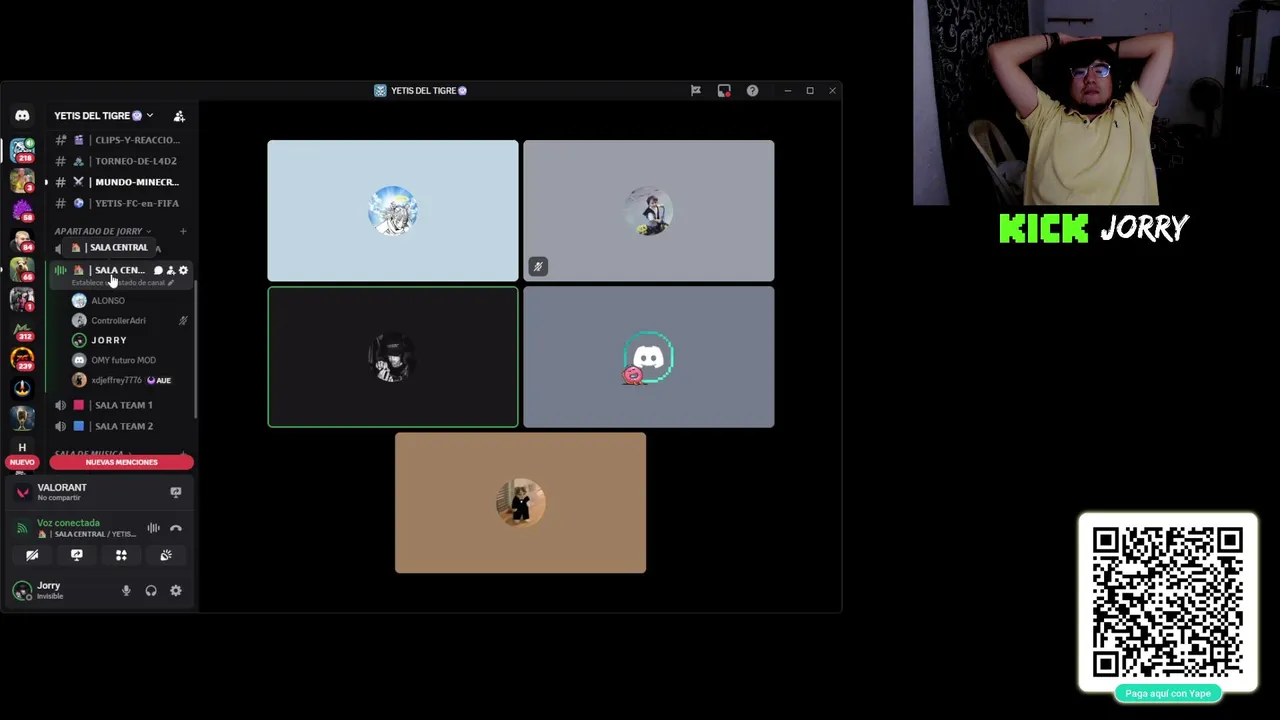
Task: Collapse the APARTADO DE JORRY category
Action: [103, 231]
